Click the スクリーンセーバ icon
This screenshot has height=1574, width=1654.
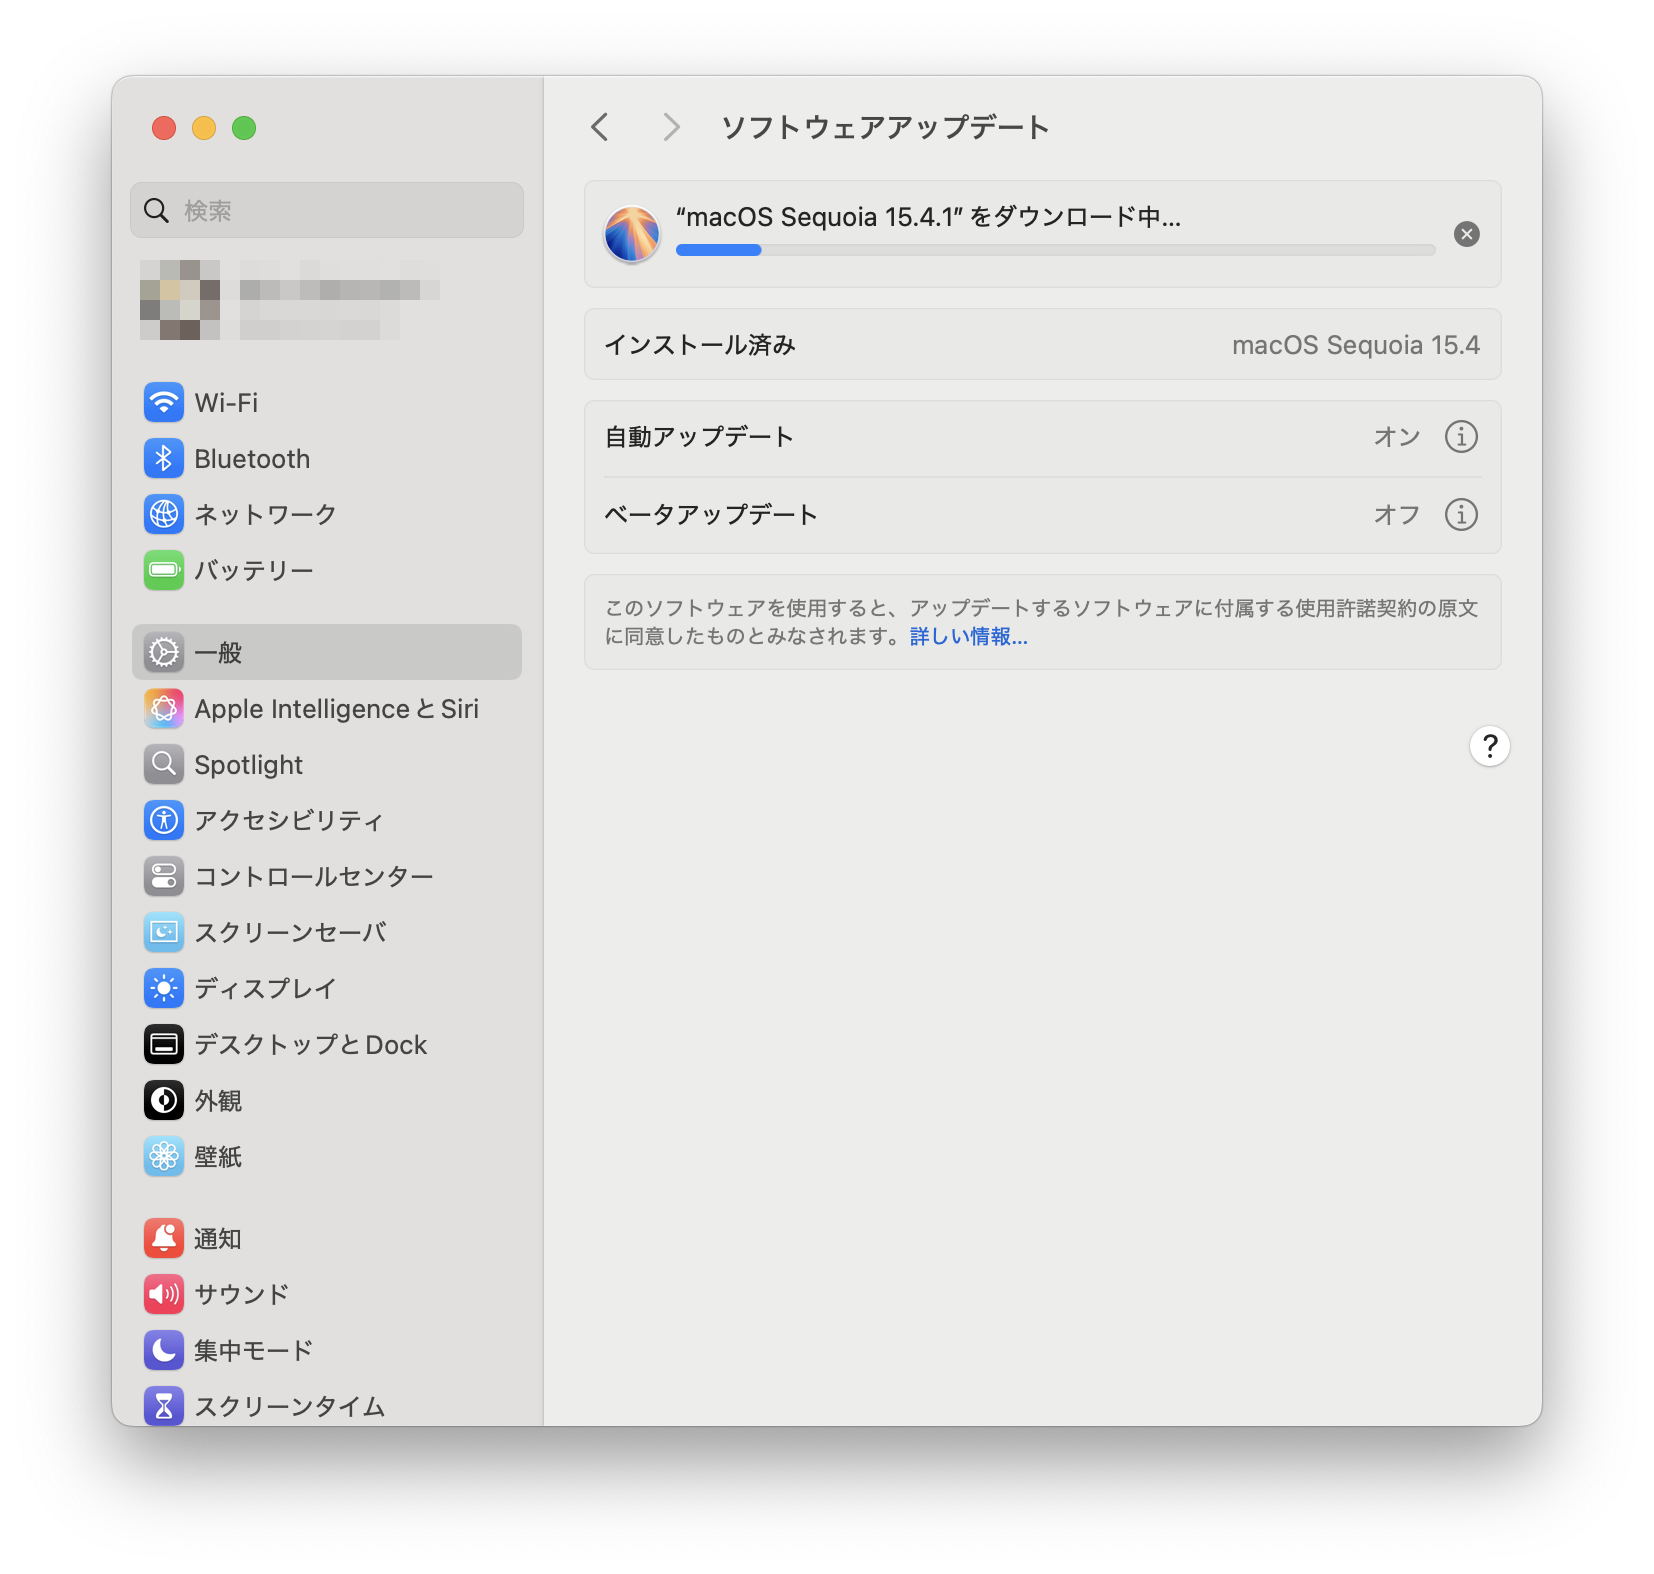[164, 932]
